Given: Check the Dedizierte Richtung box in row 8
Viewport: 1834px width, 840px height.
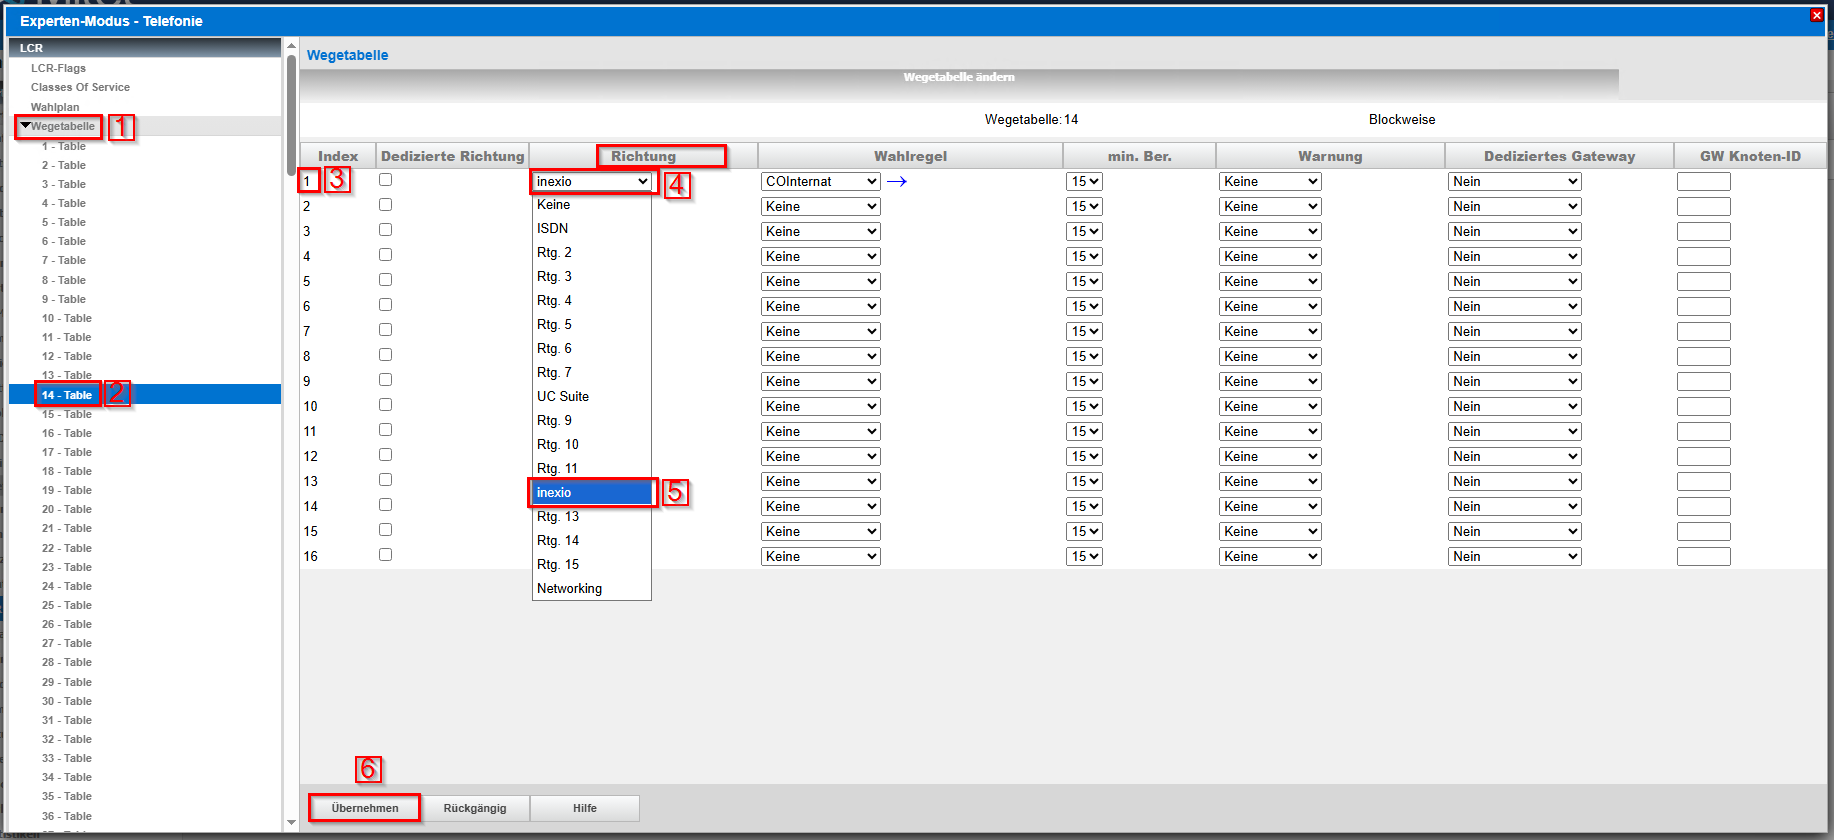Looking at the screenshot, I should pos(385,355).
